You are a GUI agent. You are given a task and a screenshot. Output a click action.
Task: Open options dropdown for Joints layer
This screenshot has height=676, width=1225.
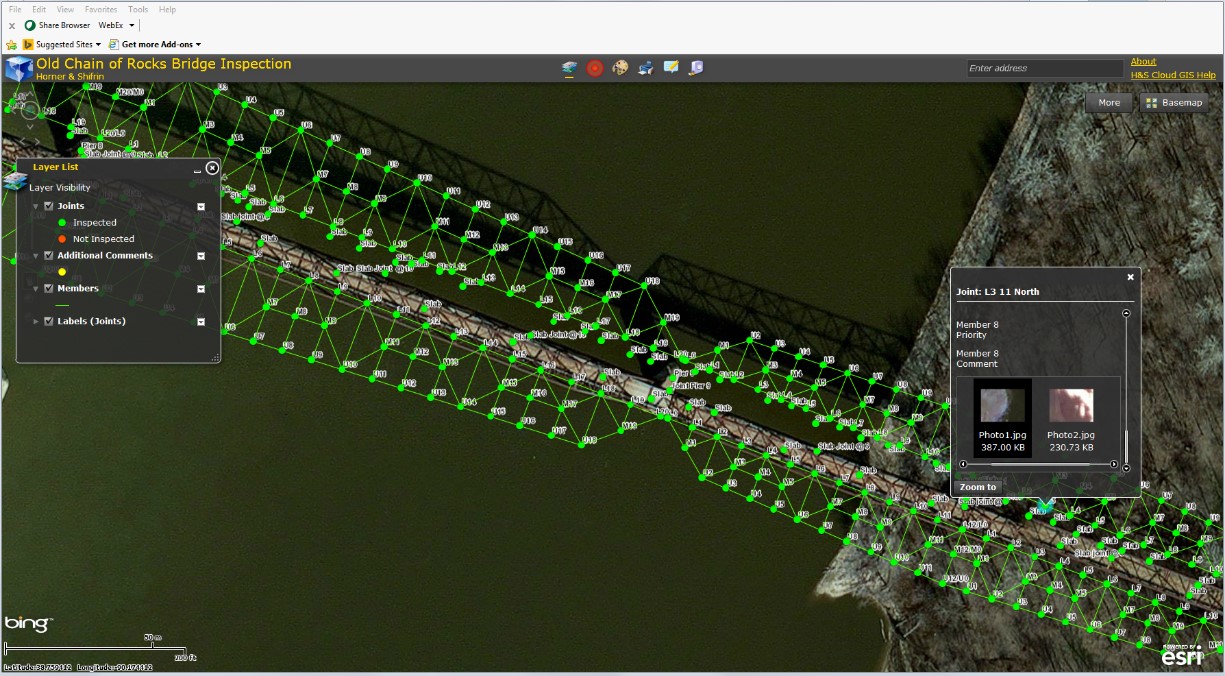[x=201, y=207]
